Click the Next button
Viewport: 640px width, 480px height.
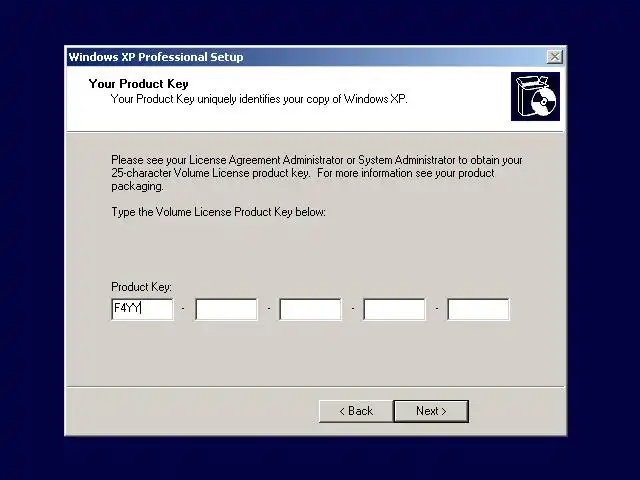[x=431, y=411]
